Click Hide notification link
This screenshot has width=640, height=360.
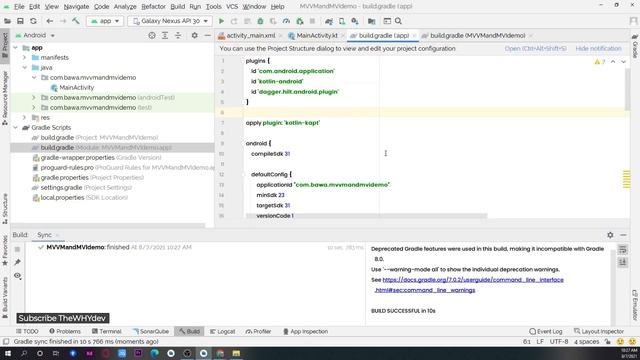(598, 49)
